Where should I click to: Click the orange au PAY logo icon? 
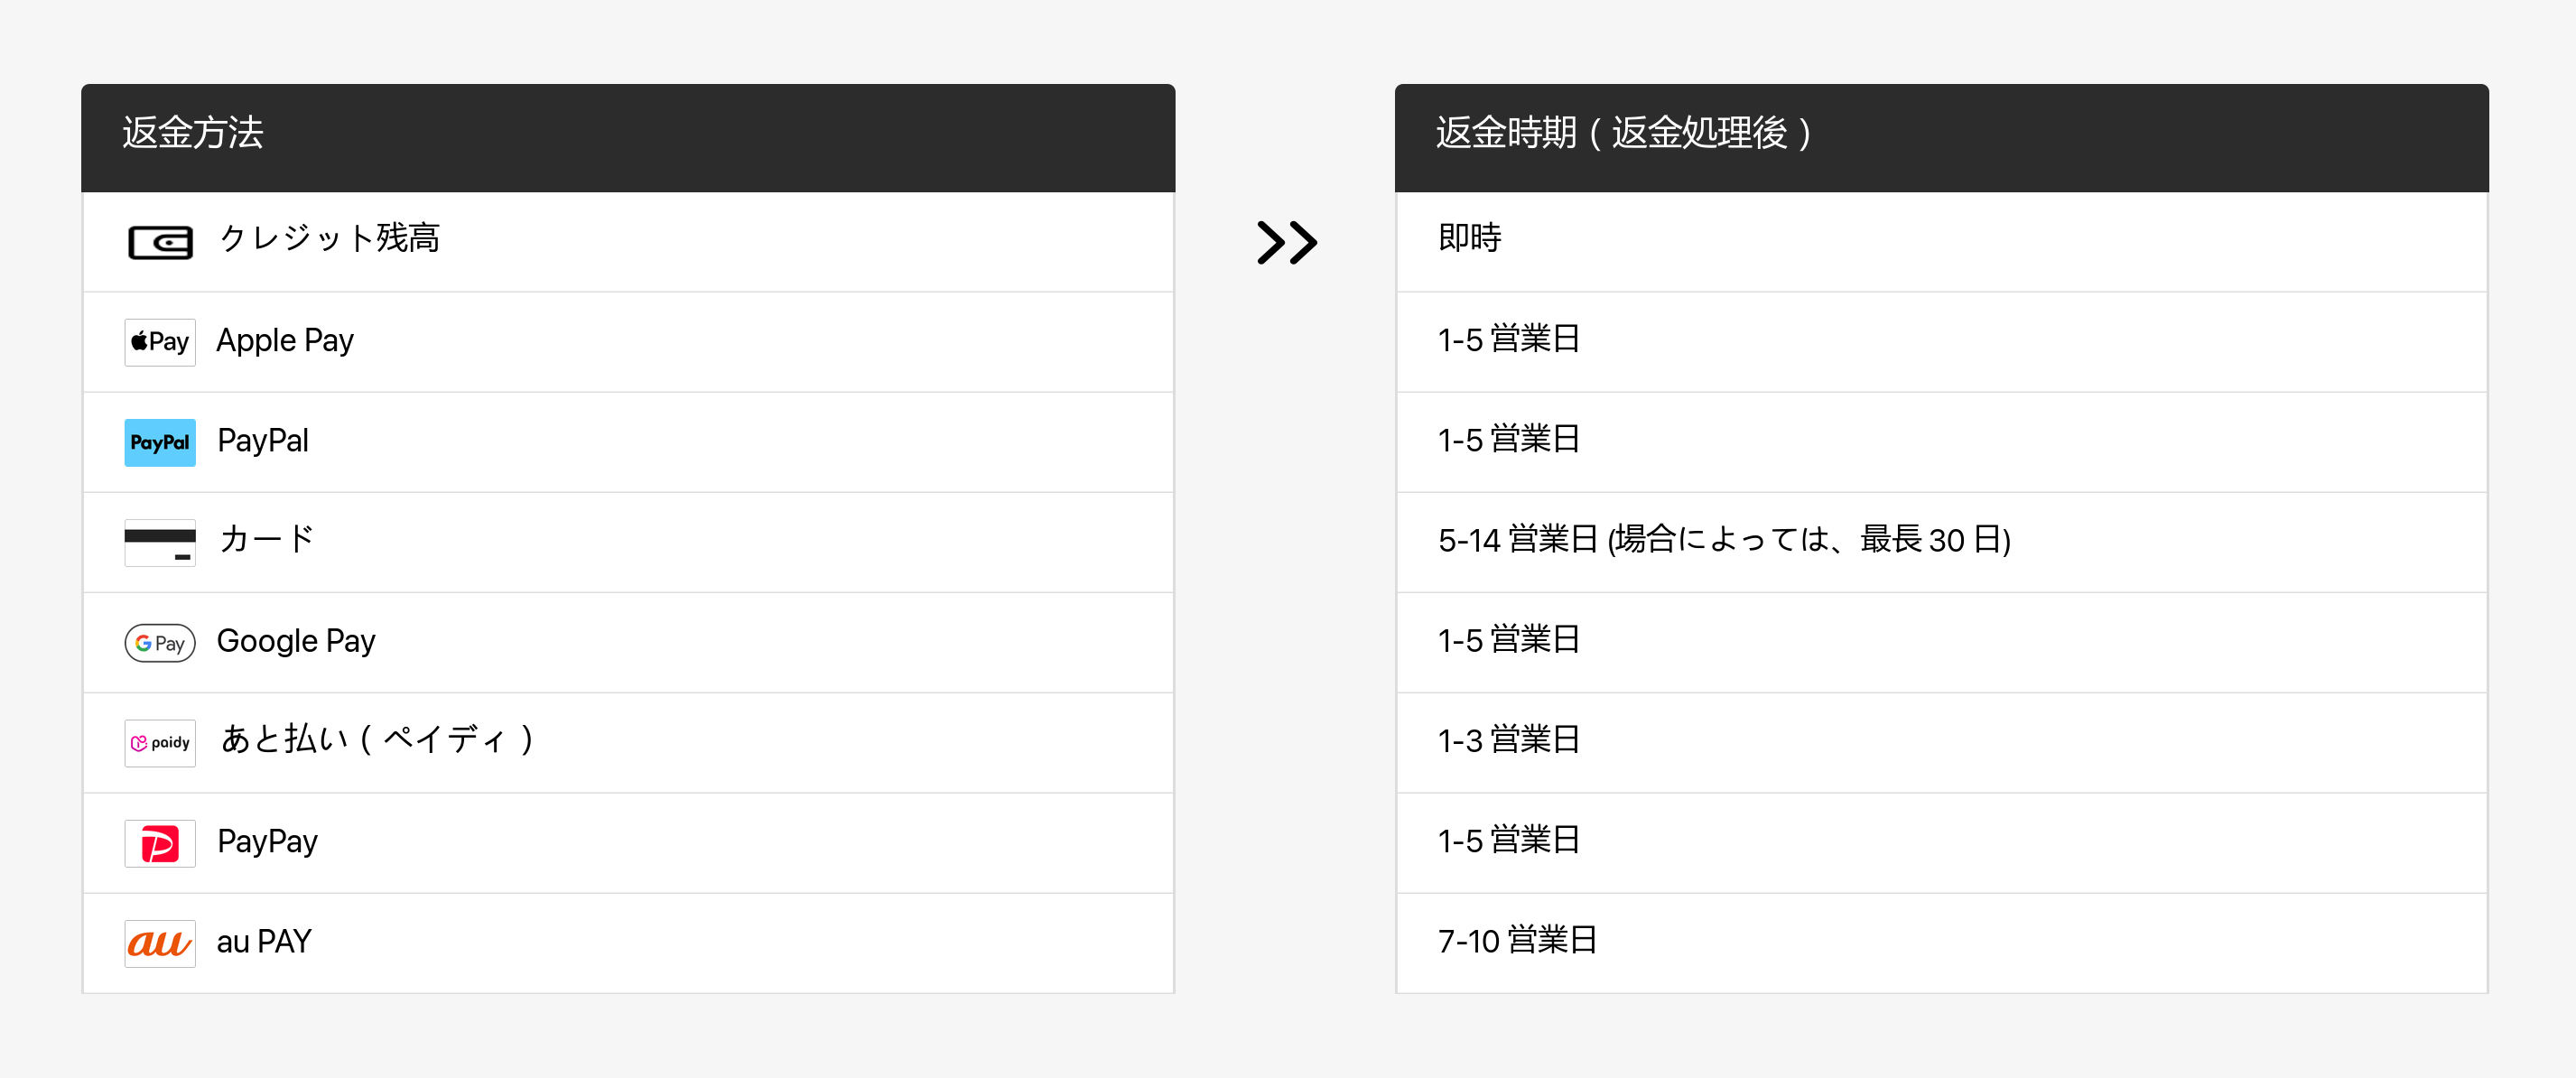[x=160, y=943]
